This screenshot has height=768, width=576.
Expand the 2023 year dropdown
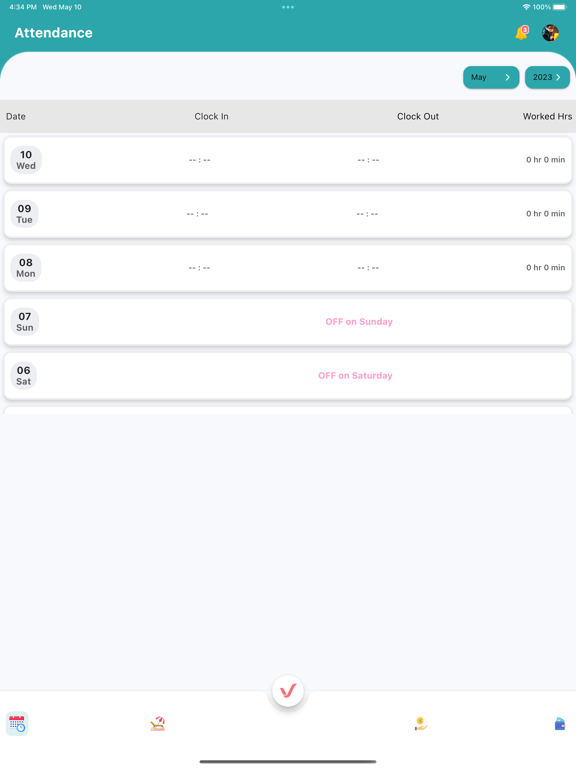[547, 77]
